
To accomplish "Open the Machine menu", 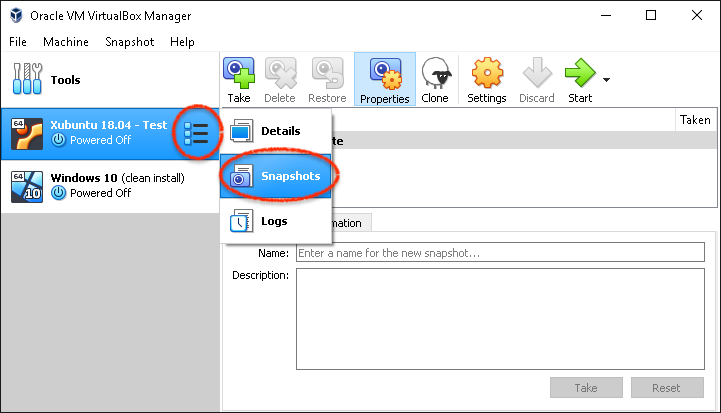I will [x=66, y=42].
